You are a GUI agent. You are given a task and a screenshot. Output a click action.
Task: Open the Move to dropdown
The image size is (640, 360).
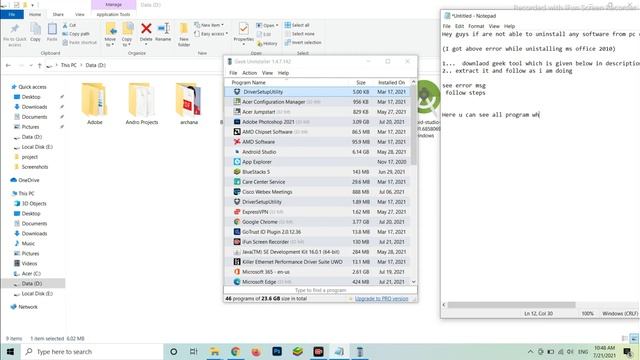click(x=110, y=42)
